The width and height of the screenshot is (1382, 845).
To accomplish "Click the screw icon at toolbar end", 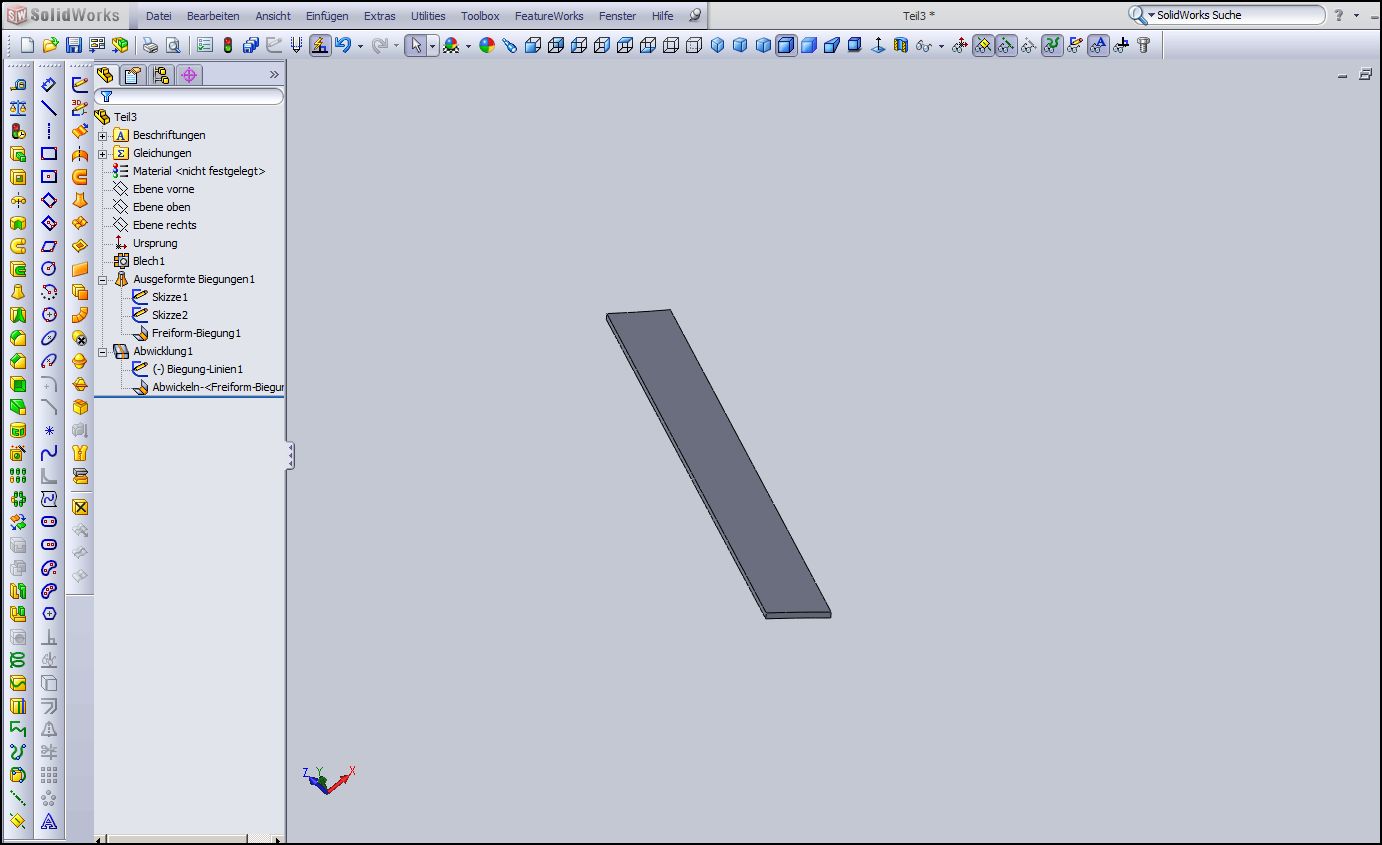I will (1144, 45).
